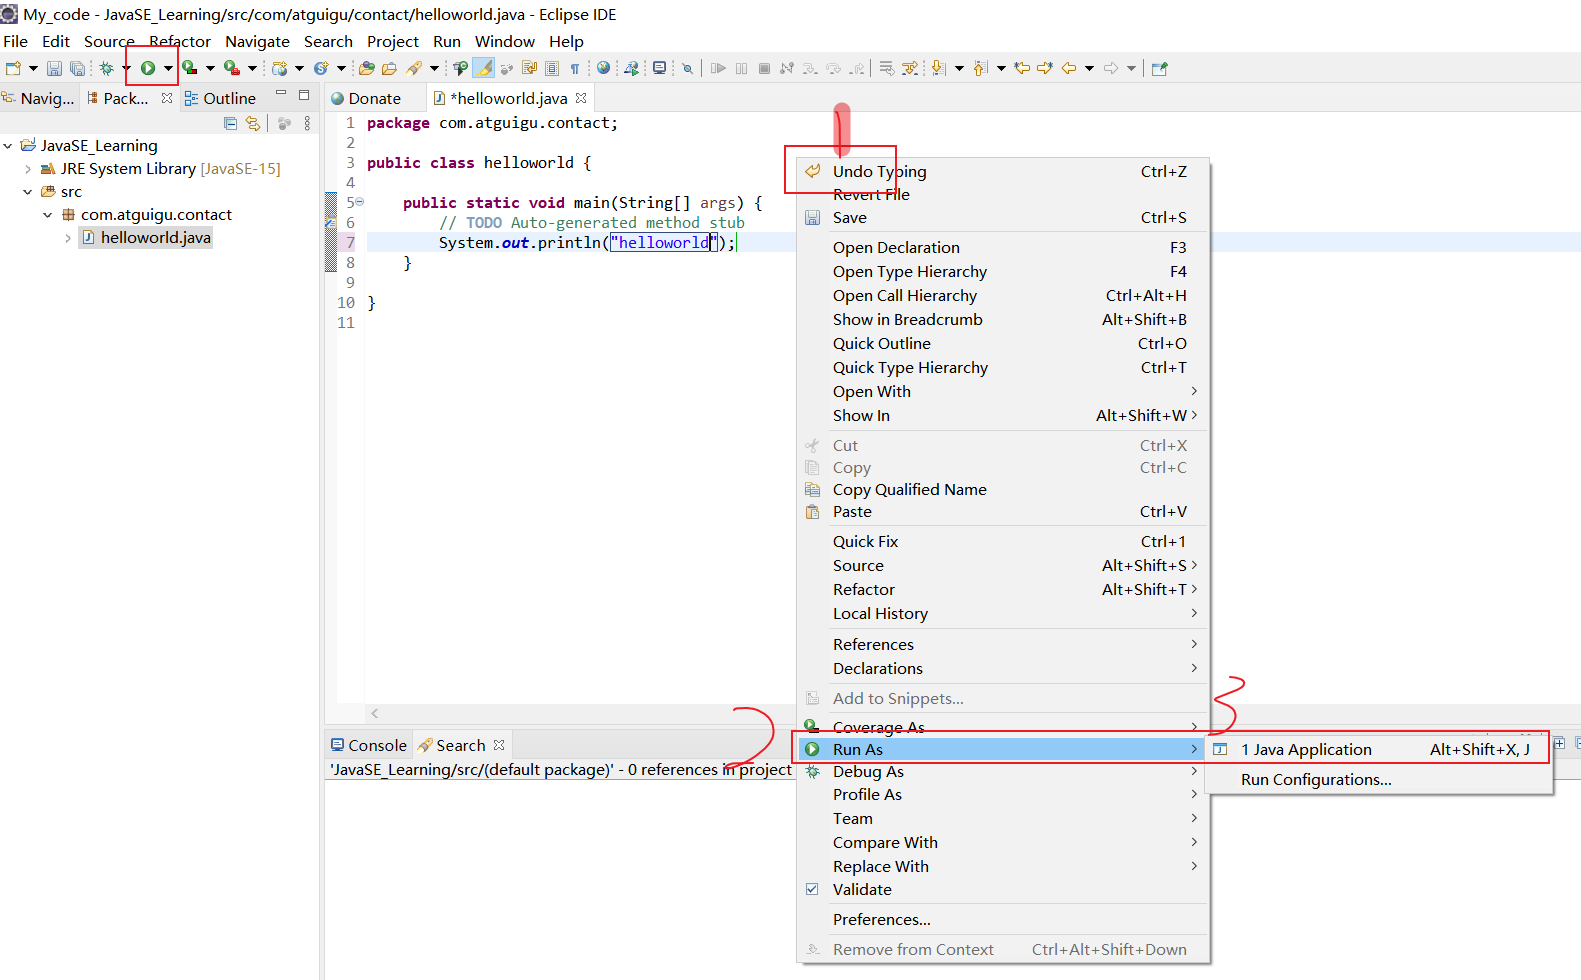Collapse the com.atguigu.contact package node

coord(47,215)
